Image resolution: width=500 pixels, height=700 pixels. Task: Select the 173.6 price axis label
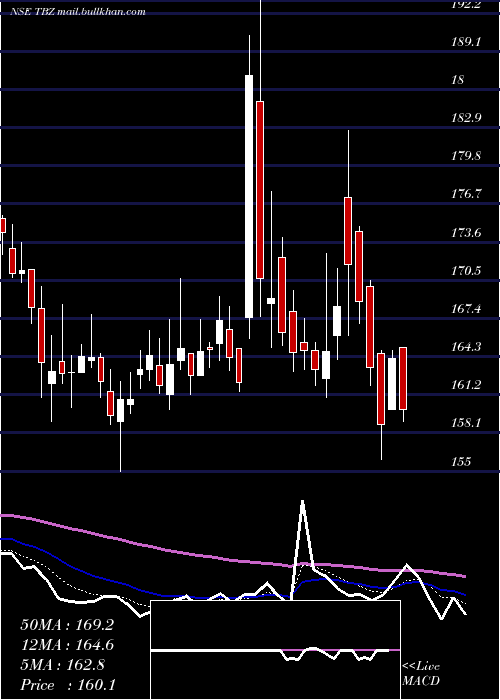(466, 233)
